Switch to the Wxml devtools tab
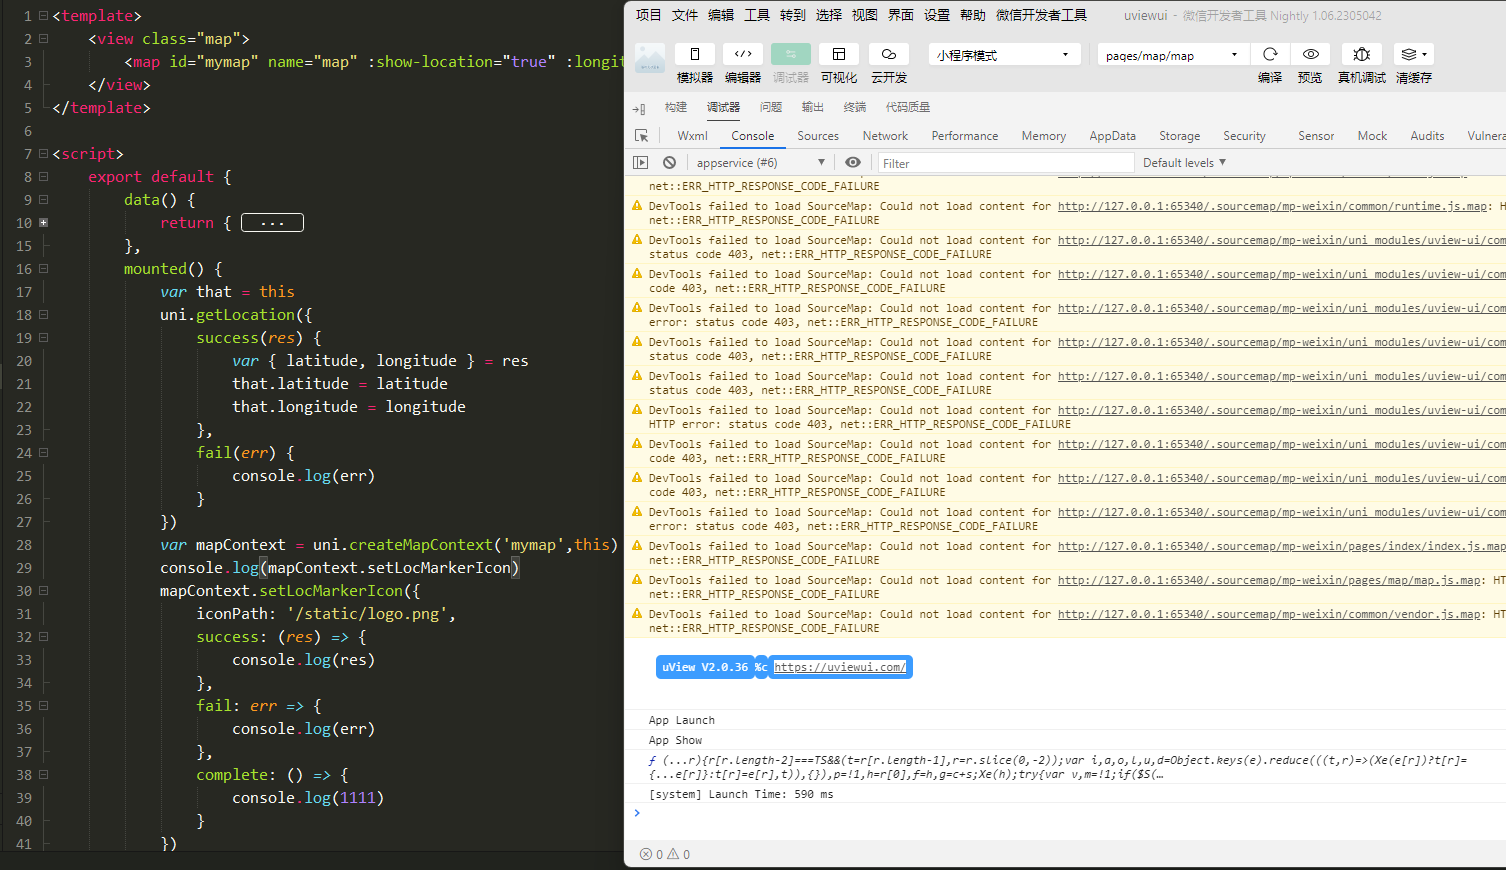Screen dimensions: 1506x870 pyautogui.click(x=692, y=136)
